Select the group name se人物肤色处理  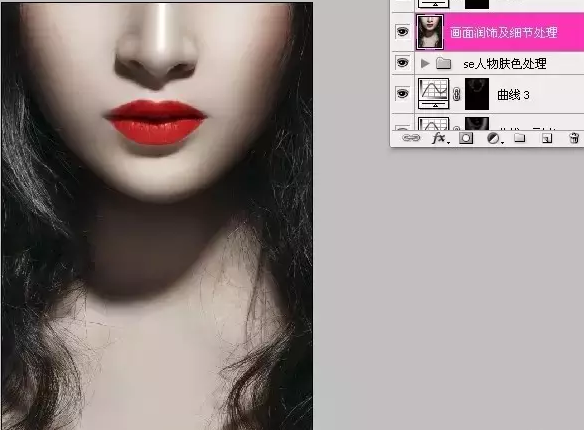[505, 64]
